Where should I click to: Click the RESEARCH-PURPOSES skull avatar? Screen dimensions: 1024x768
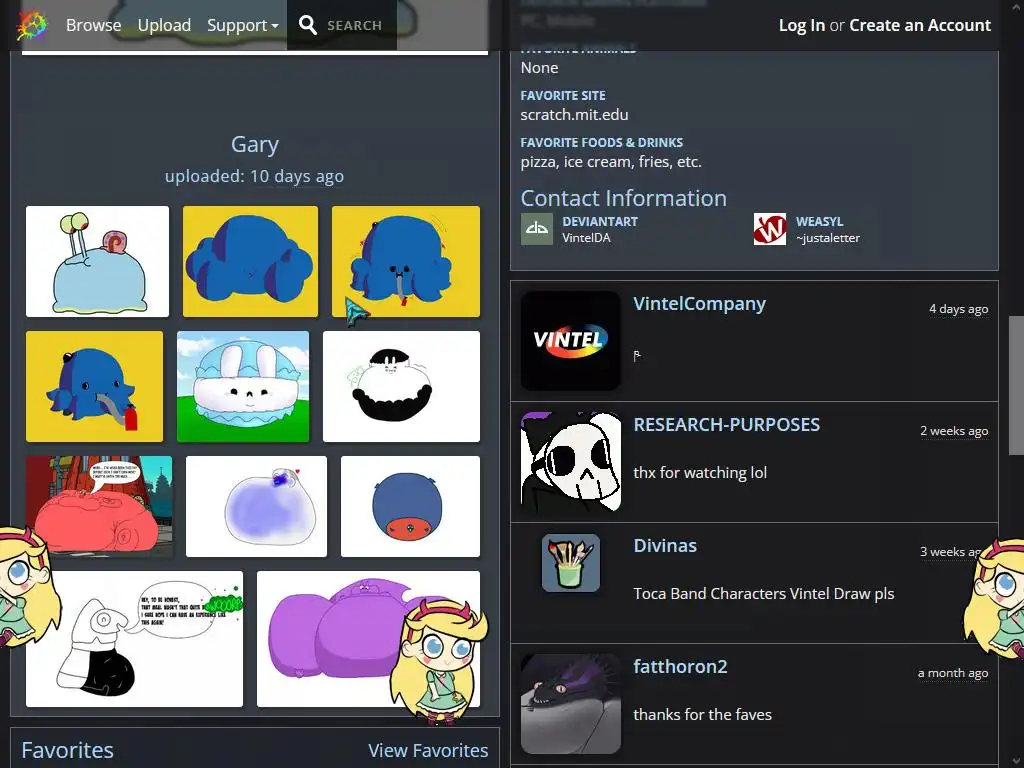[x=571, y=462]
